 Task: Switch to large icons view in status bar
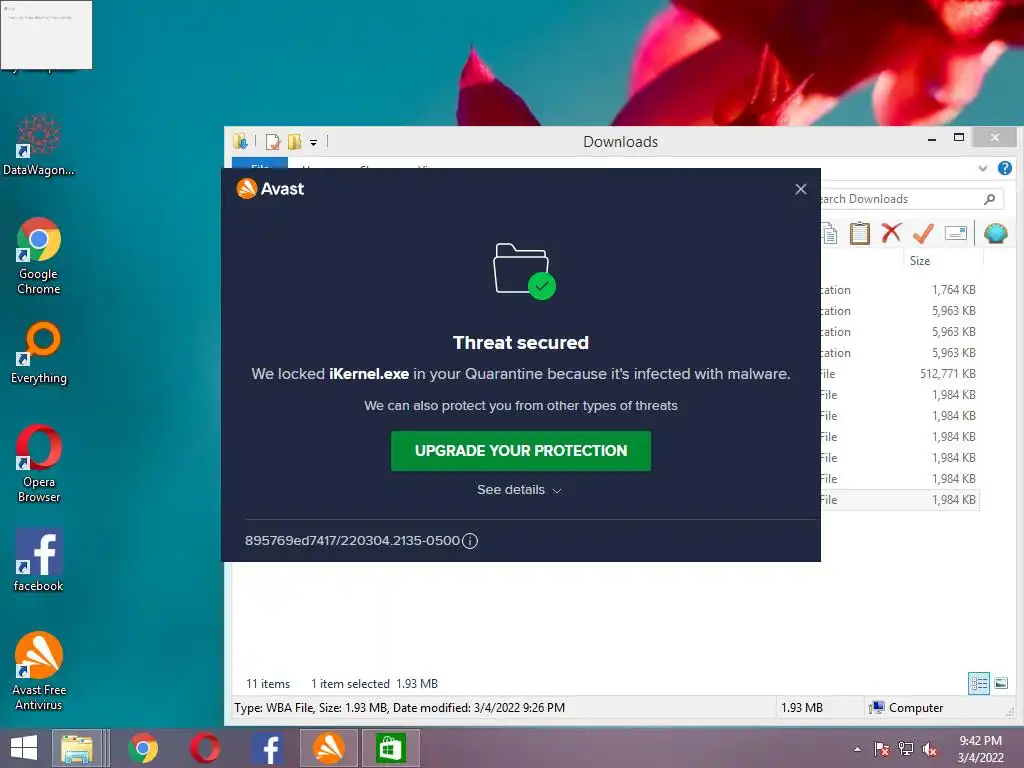pos(1000,684)
